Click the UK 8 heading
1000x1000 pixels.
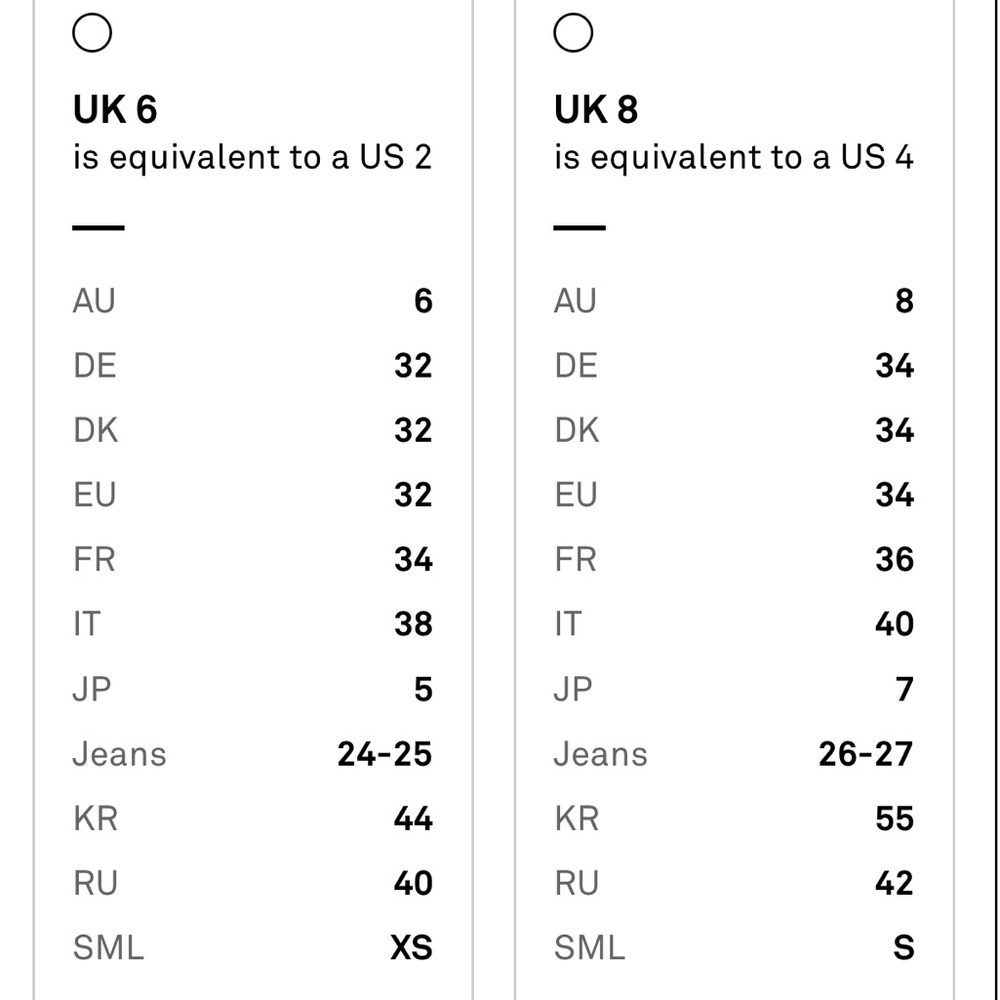click(596, 109)
